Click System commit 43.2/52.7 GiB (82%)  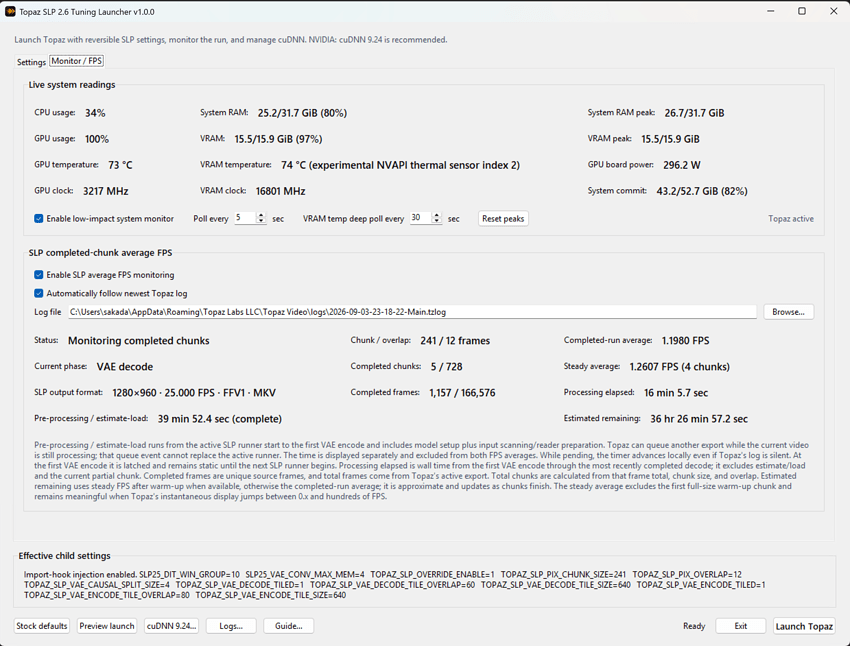coord(702,191)
